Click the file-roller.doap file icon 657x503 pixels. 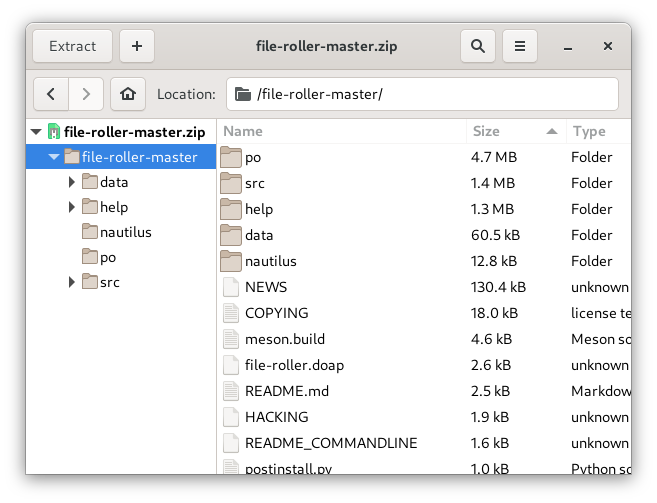point(231,365)
